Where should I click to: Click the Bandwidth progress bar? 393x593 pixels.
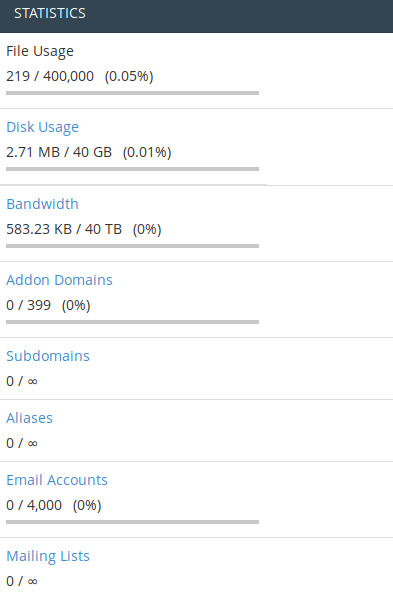[x=132, y=246]
